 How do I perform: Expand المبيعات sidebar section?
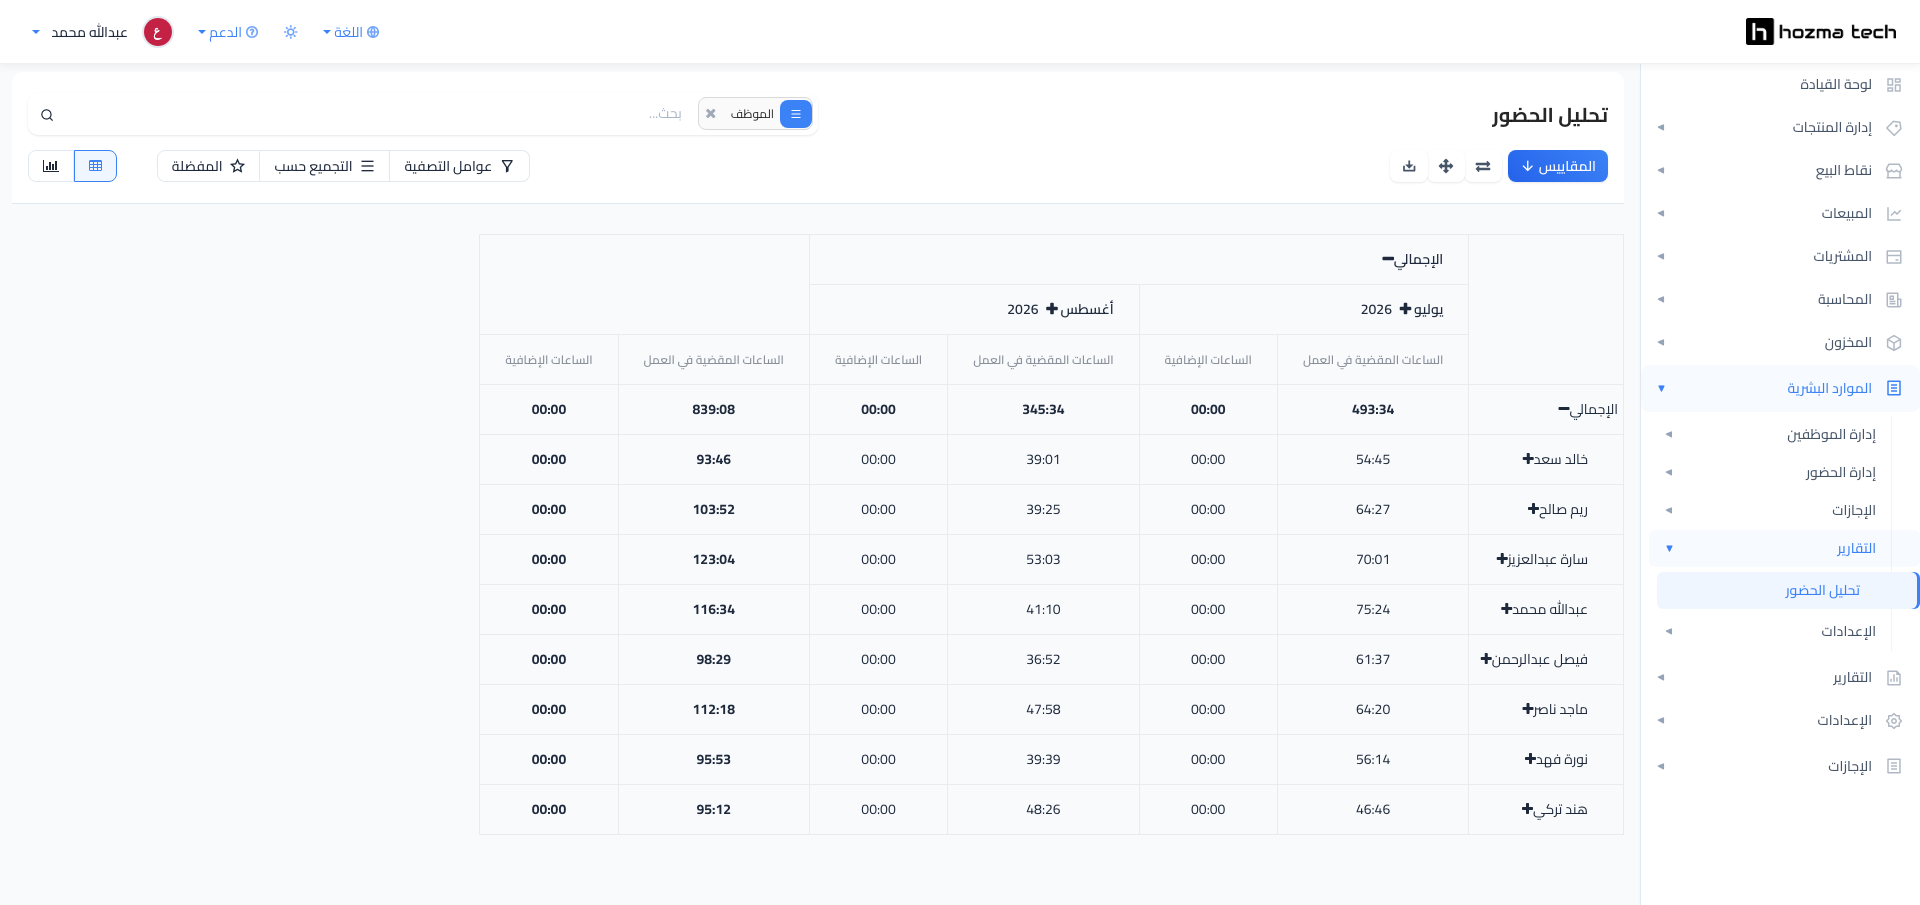coord(1780,214)
